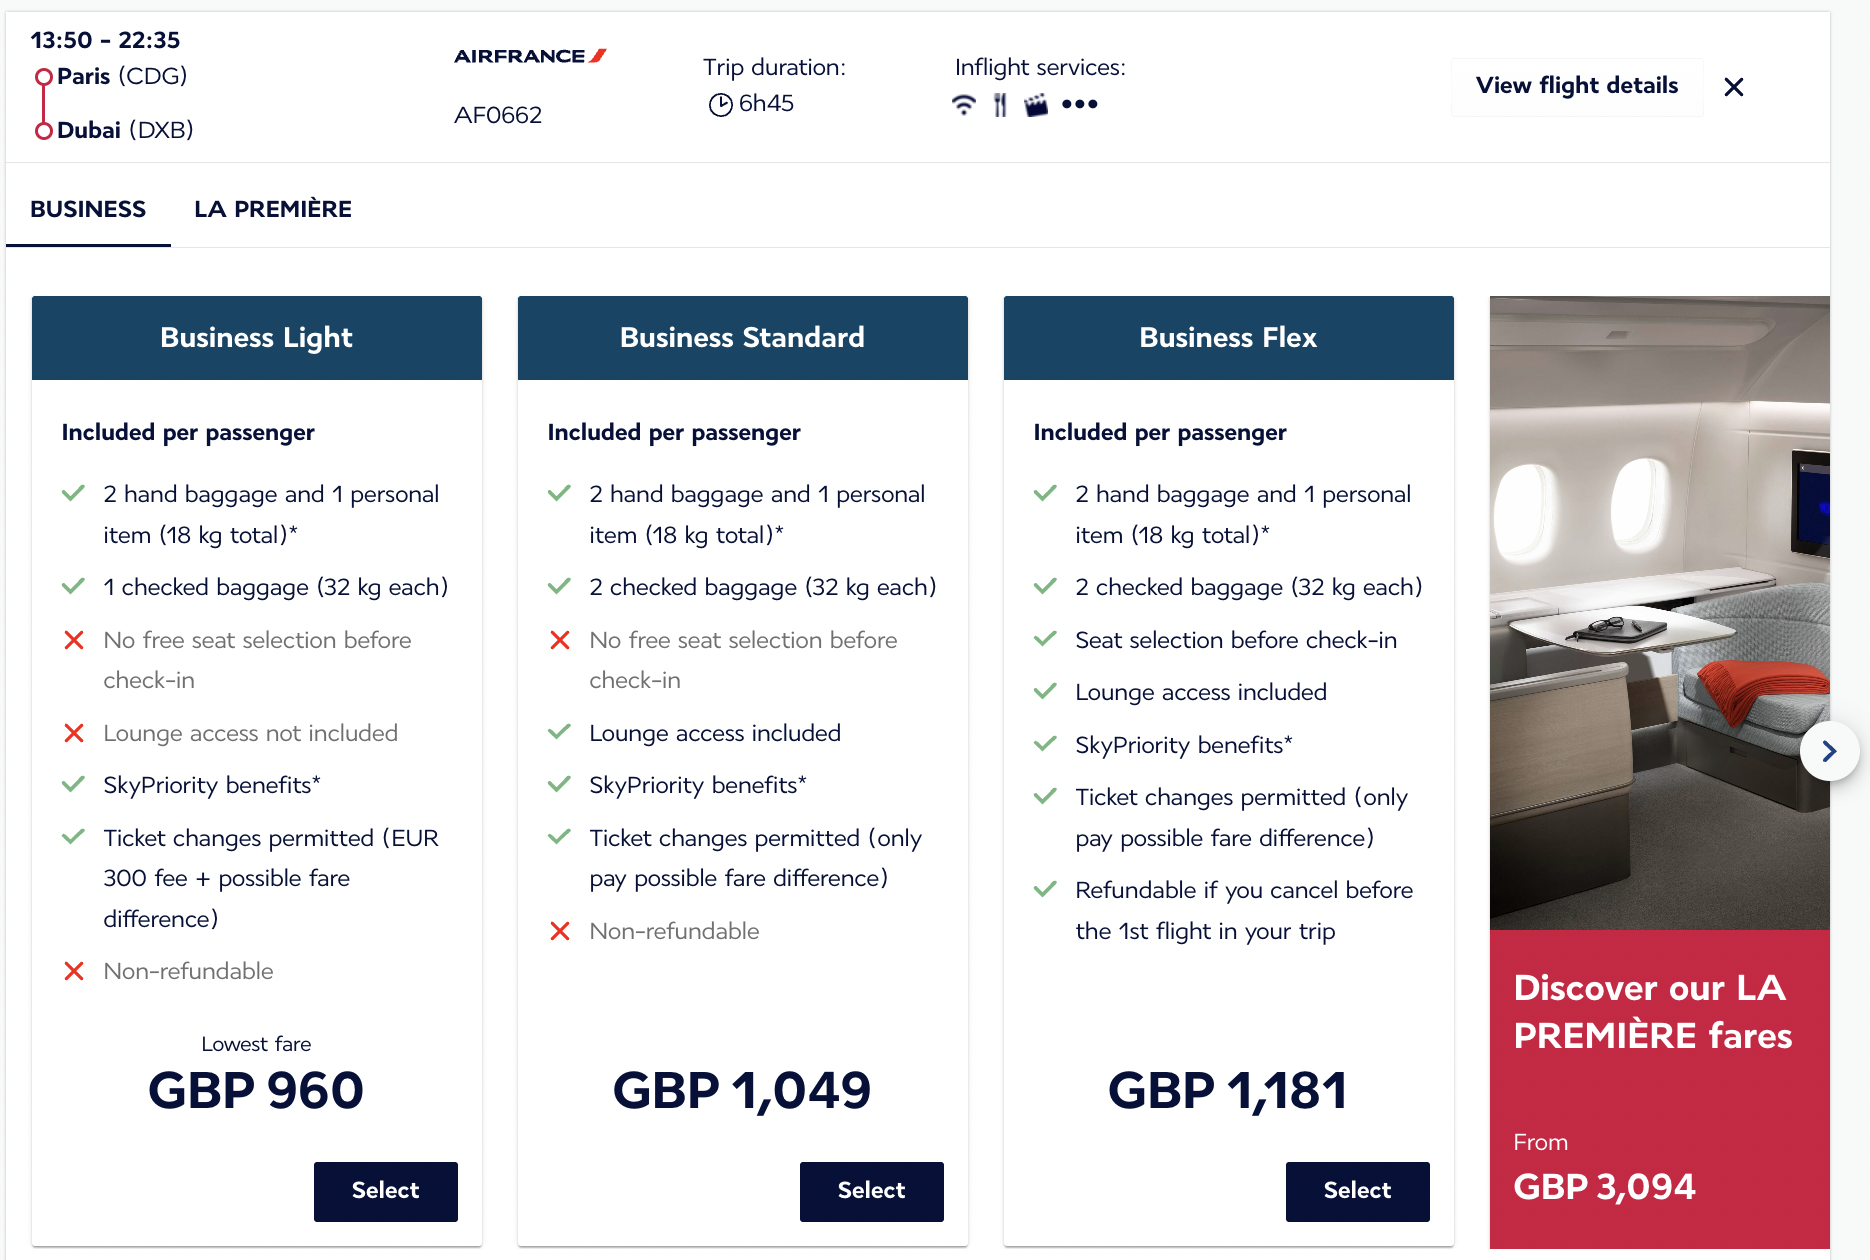
Task: Open View flight details
Action: [x=1576, y=86]
